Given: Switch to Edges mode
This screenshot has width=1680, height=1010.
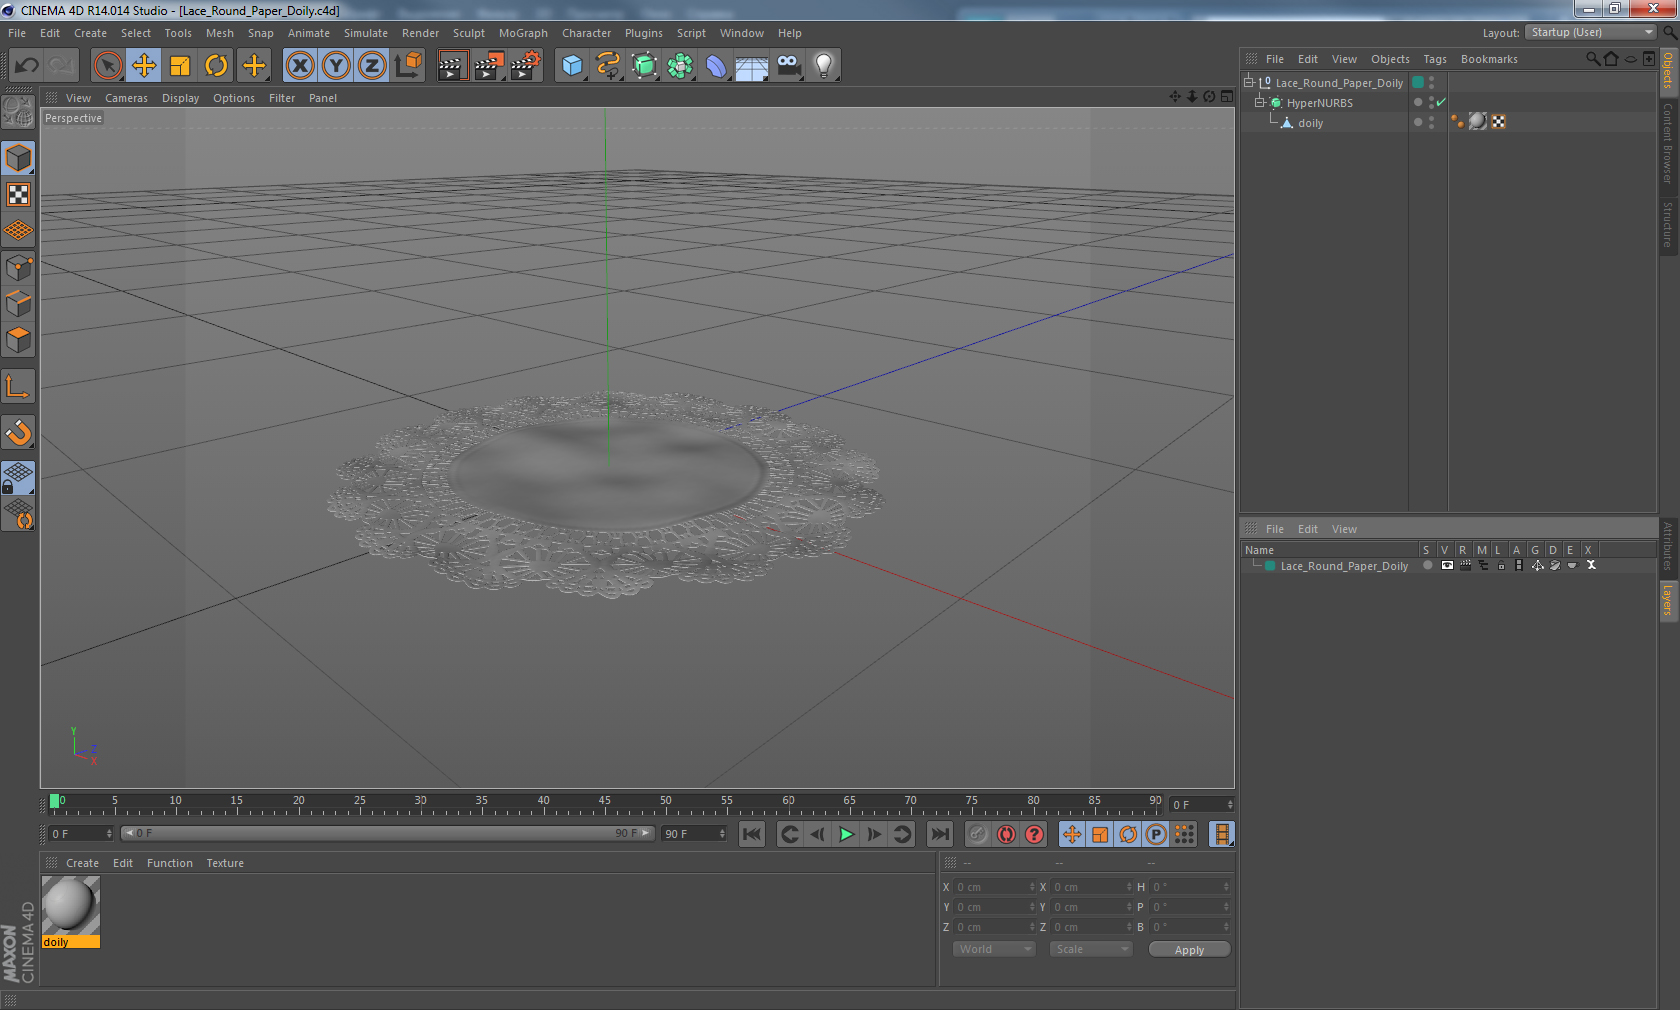Looking at the screenshot, I should (19, 303).
